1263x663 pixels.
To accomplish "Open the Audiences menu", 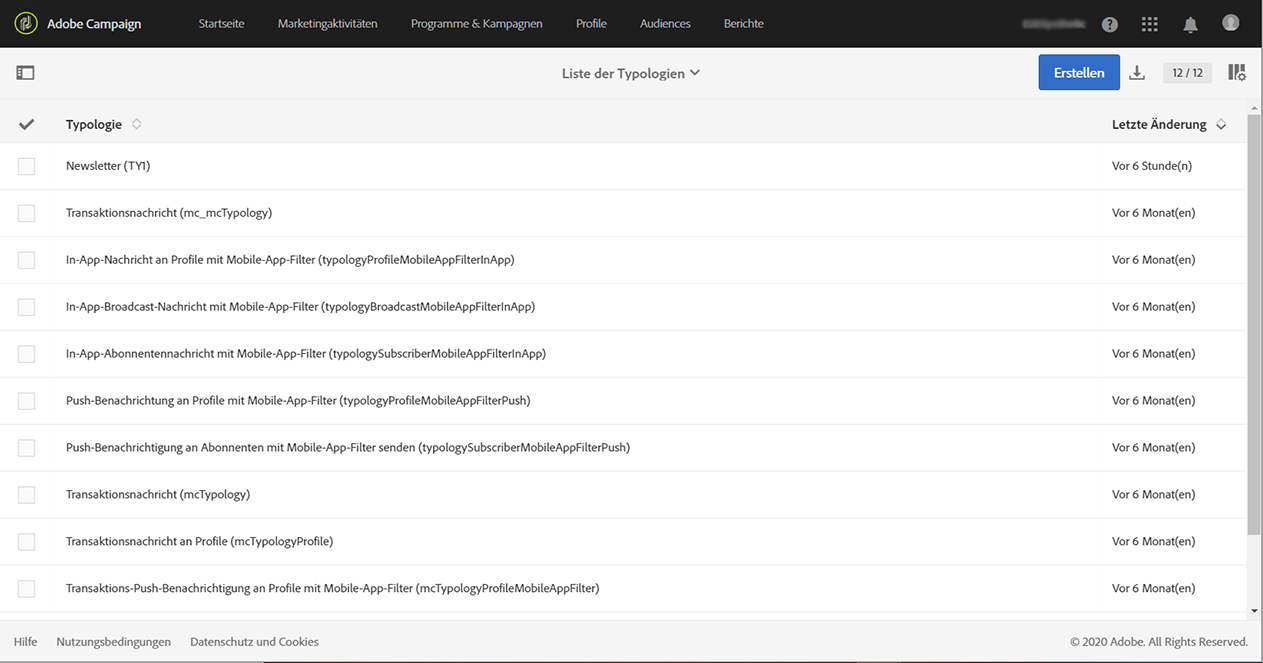I will (665, 23).
